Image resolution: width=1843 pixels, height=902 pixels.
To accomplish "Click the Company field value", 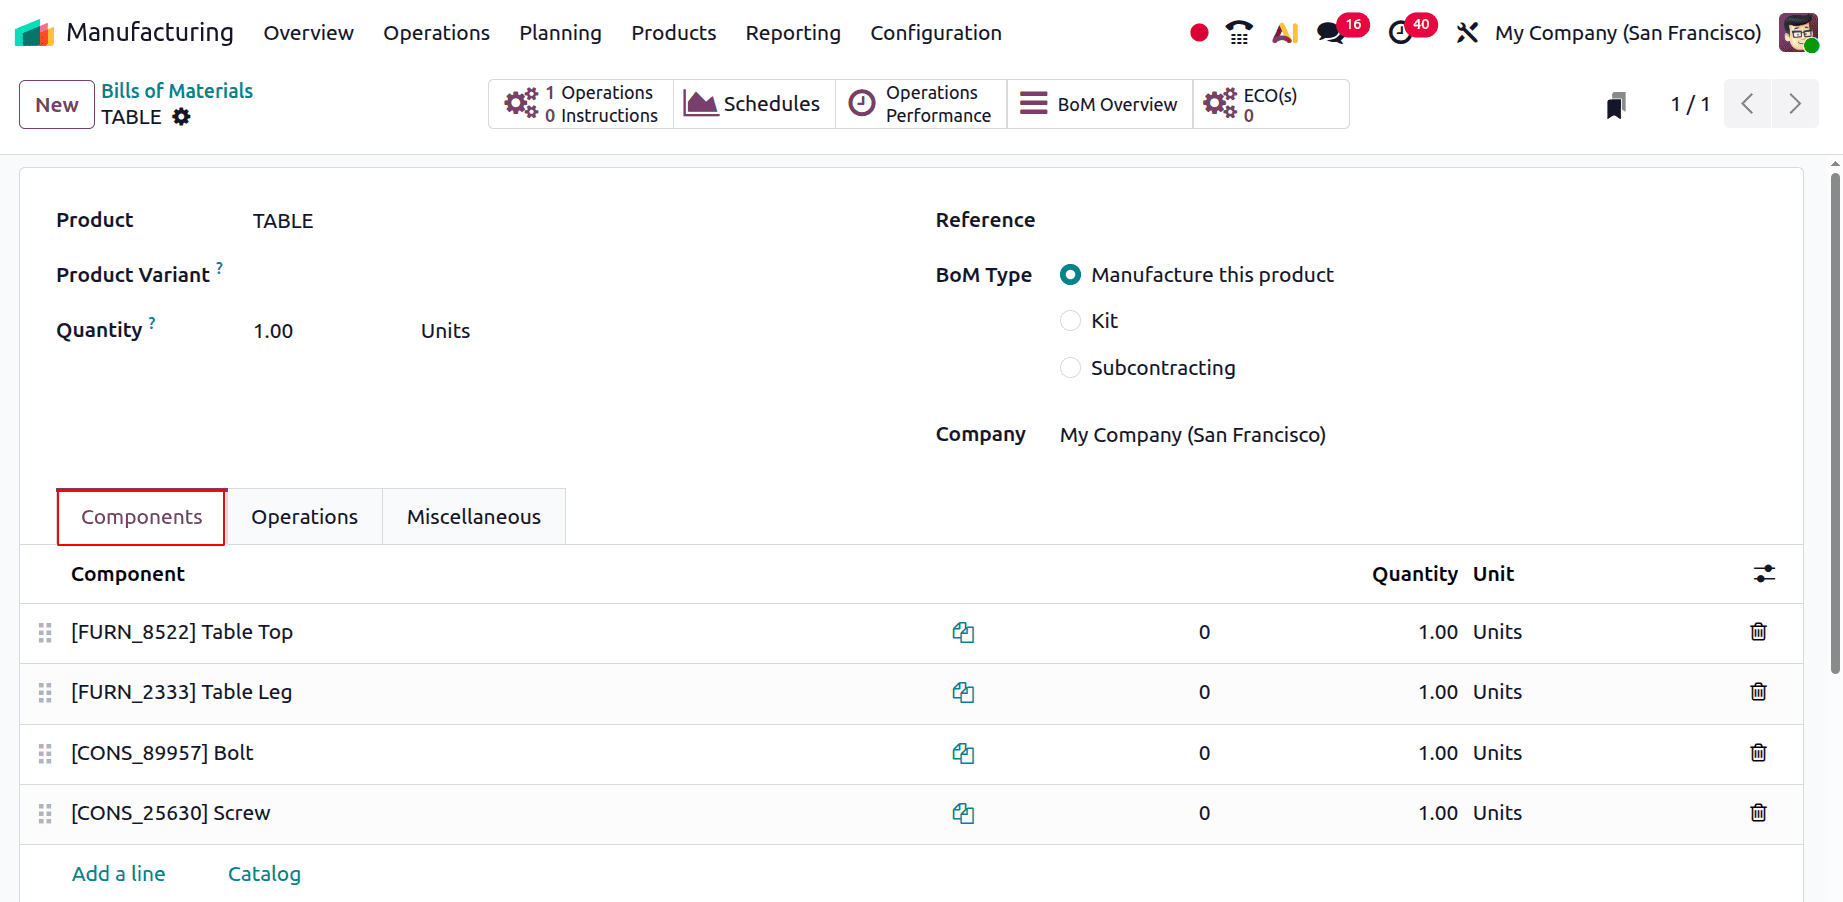I will click(x=1193, y=435).
